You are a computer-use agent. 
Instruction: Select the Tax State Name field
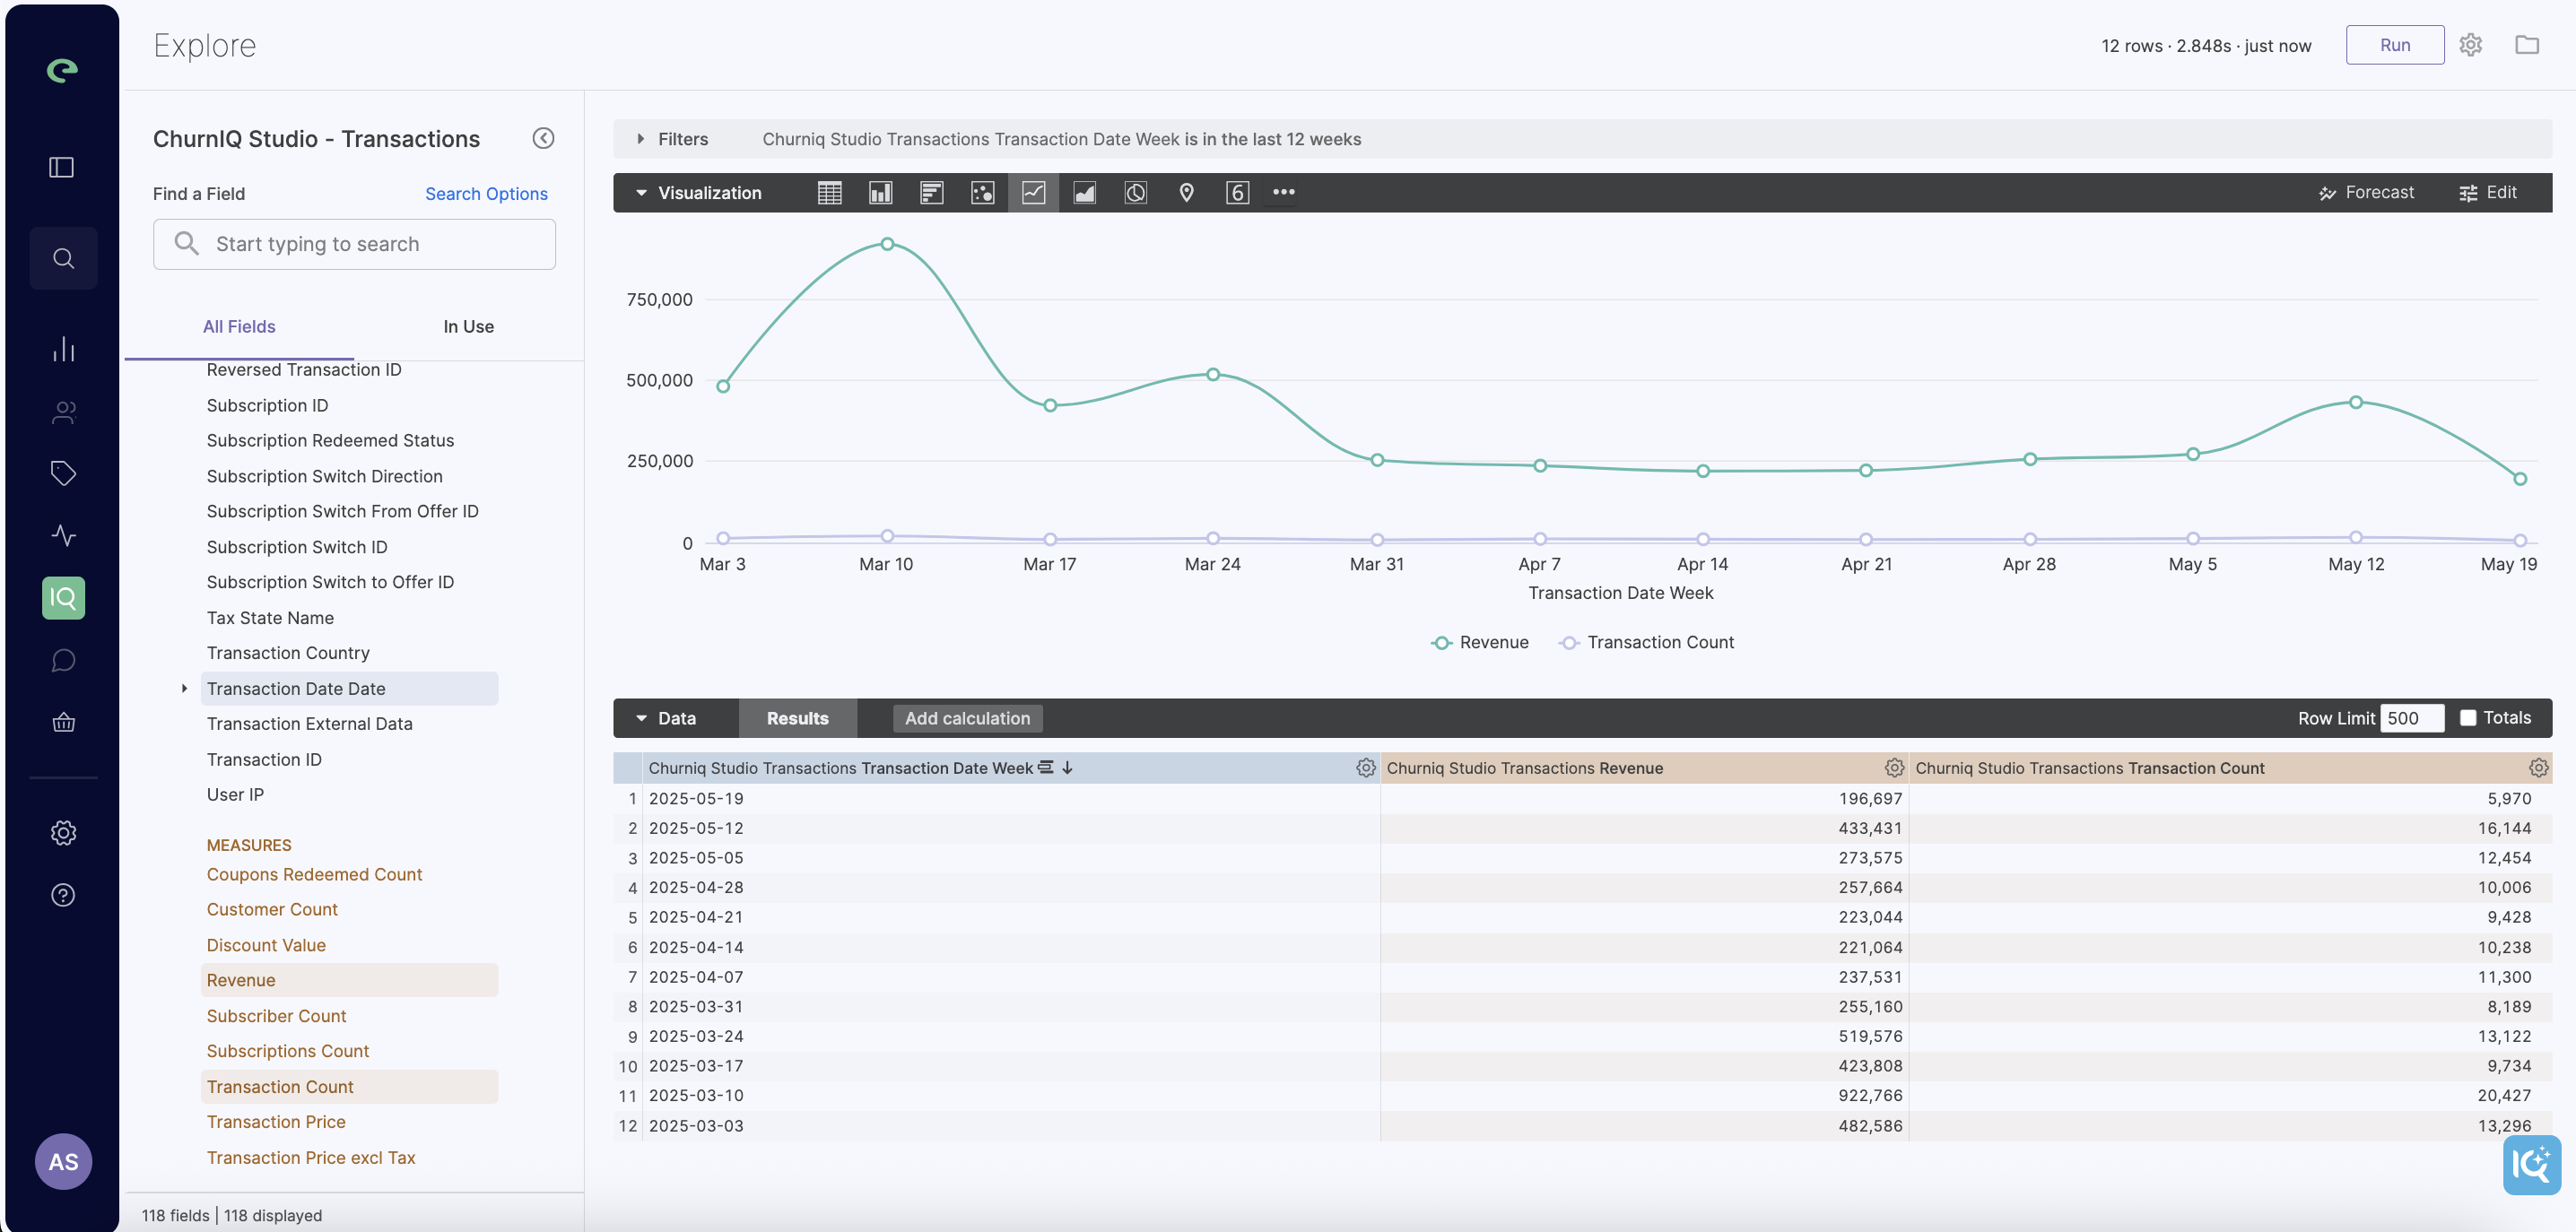click(x=270, y=617)
